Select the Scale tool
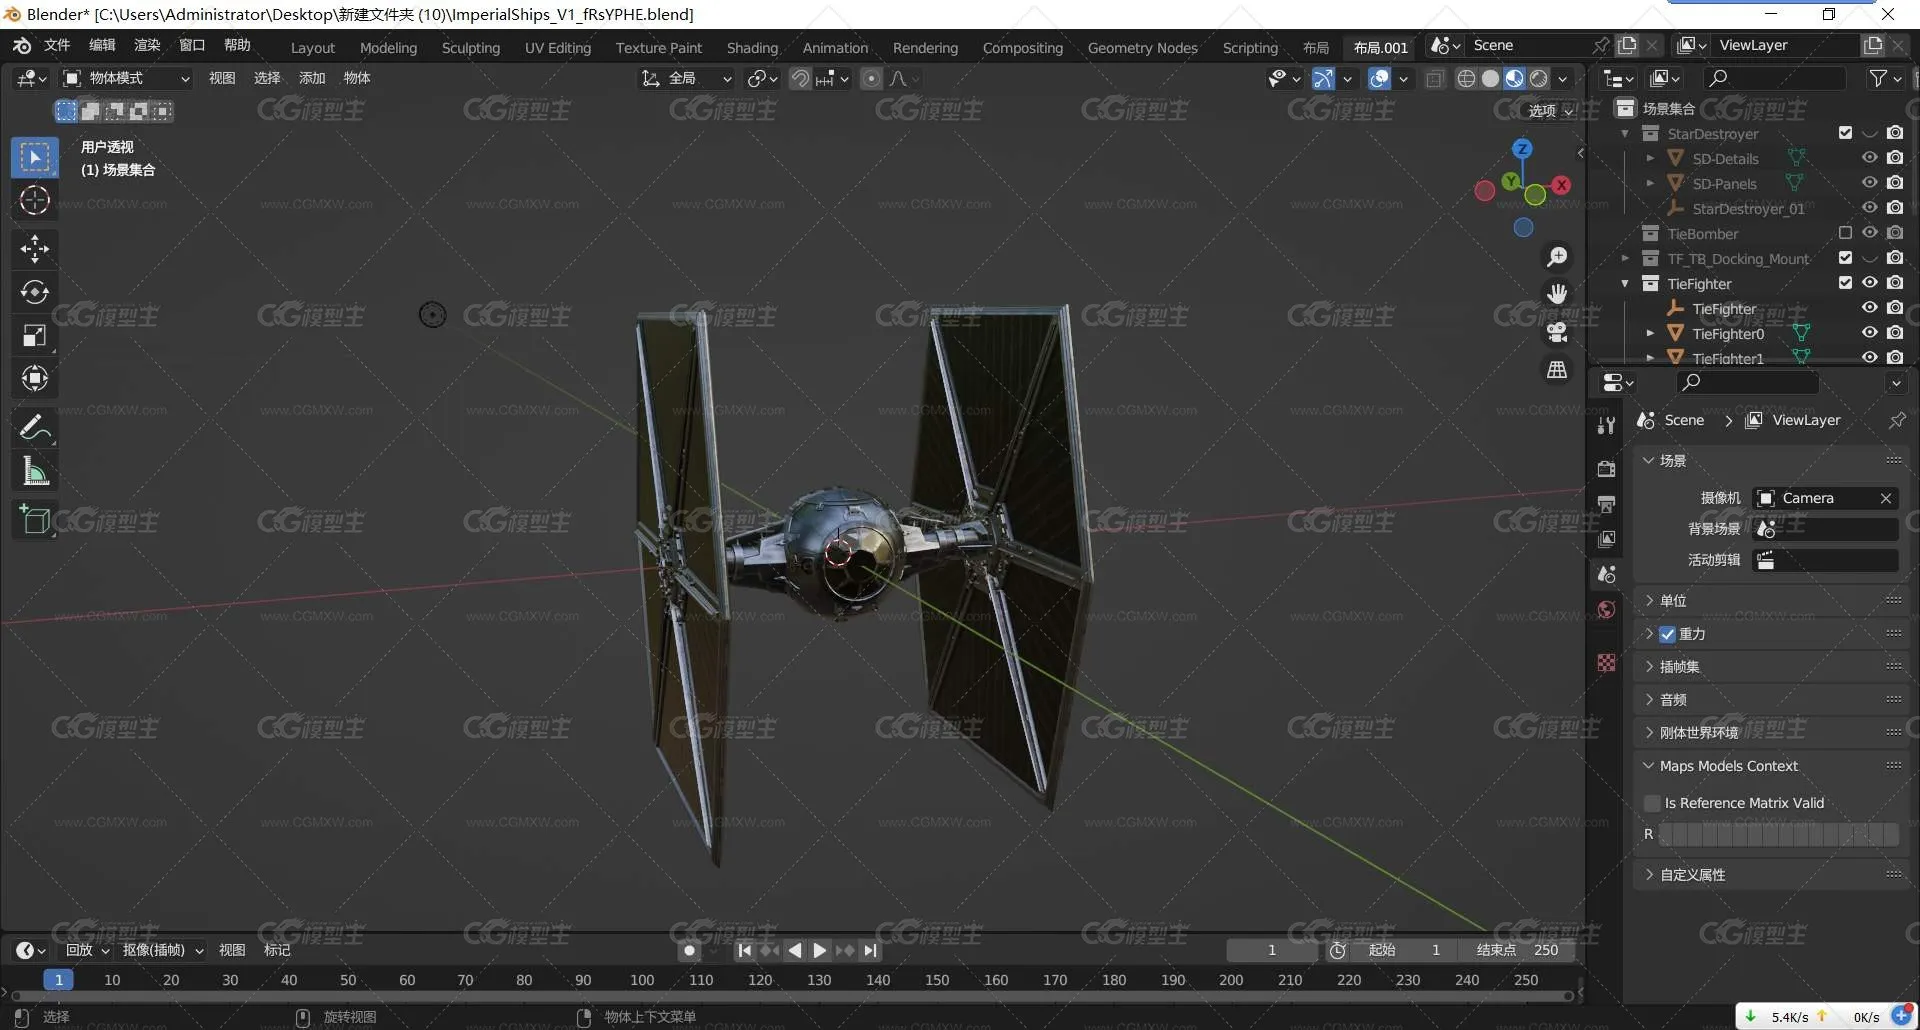The height and width of the screenshot is (1030, 1920). point(35,336)
